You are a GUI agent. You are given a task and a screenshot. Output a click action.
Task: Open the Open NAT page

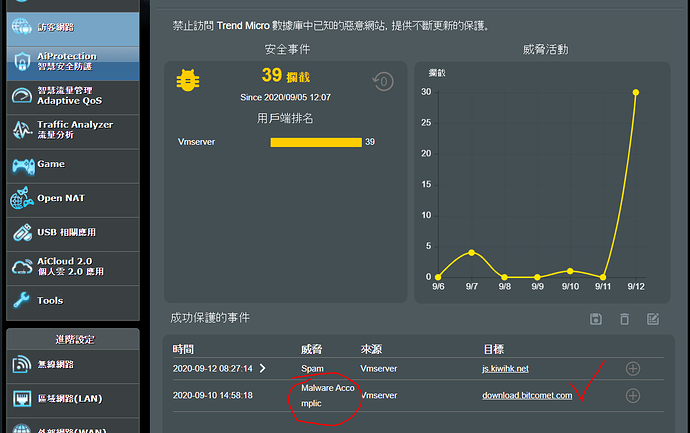pos(73,199)
